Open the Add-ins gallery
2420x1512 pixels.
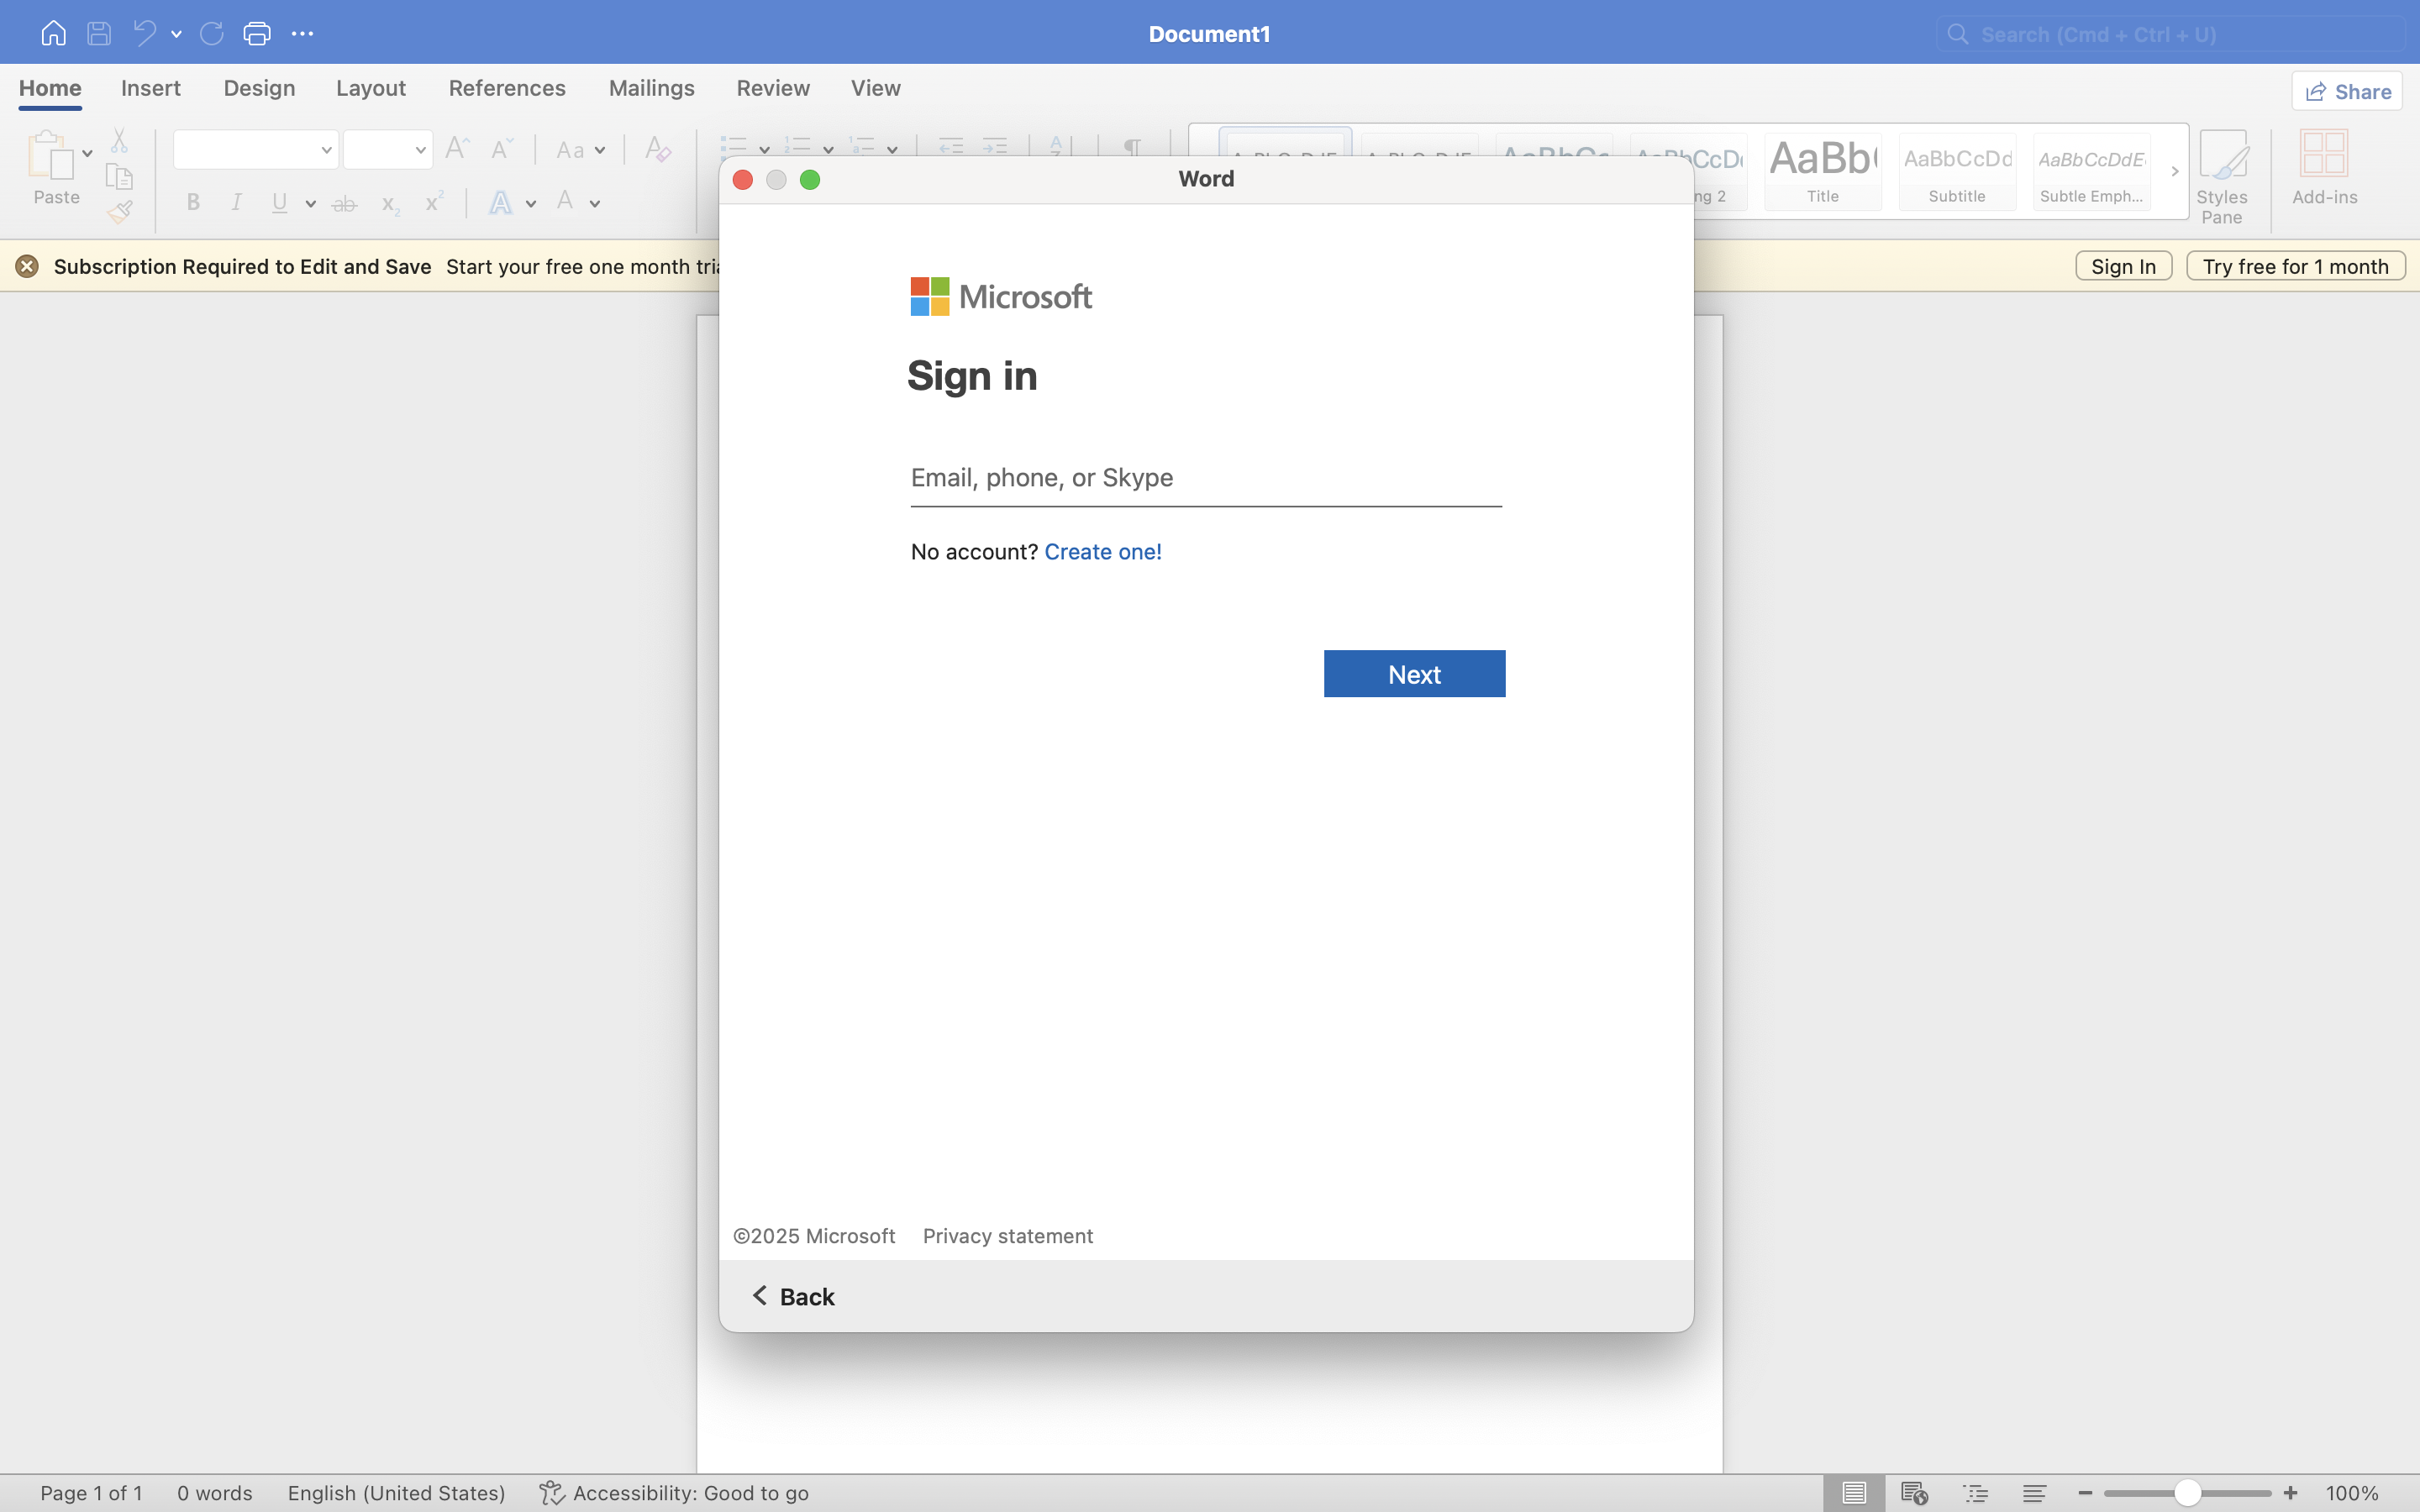tap(2324, 168)
